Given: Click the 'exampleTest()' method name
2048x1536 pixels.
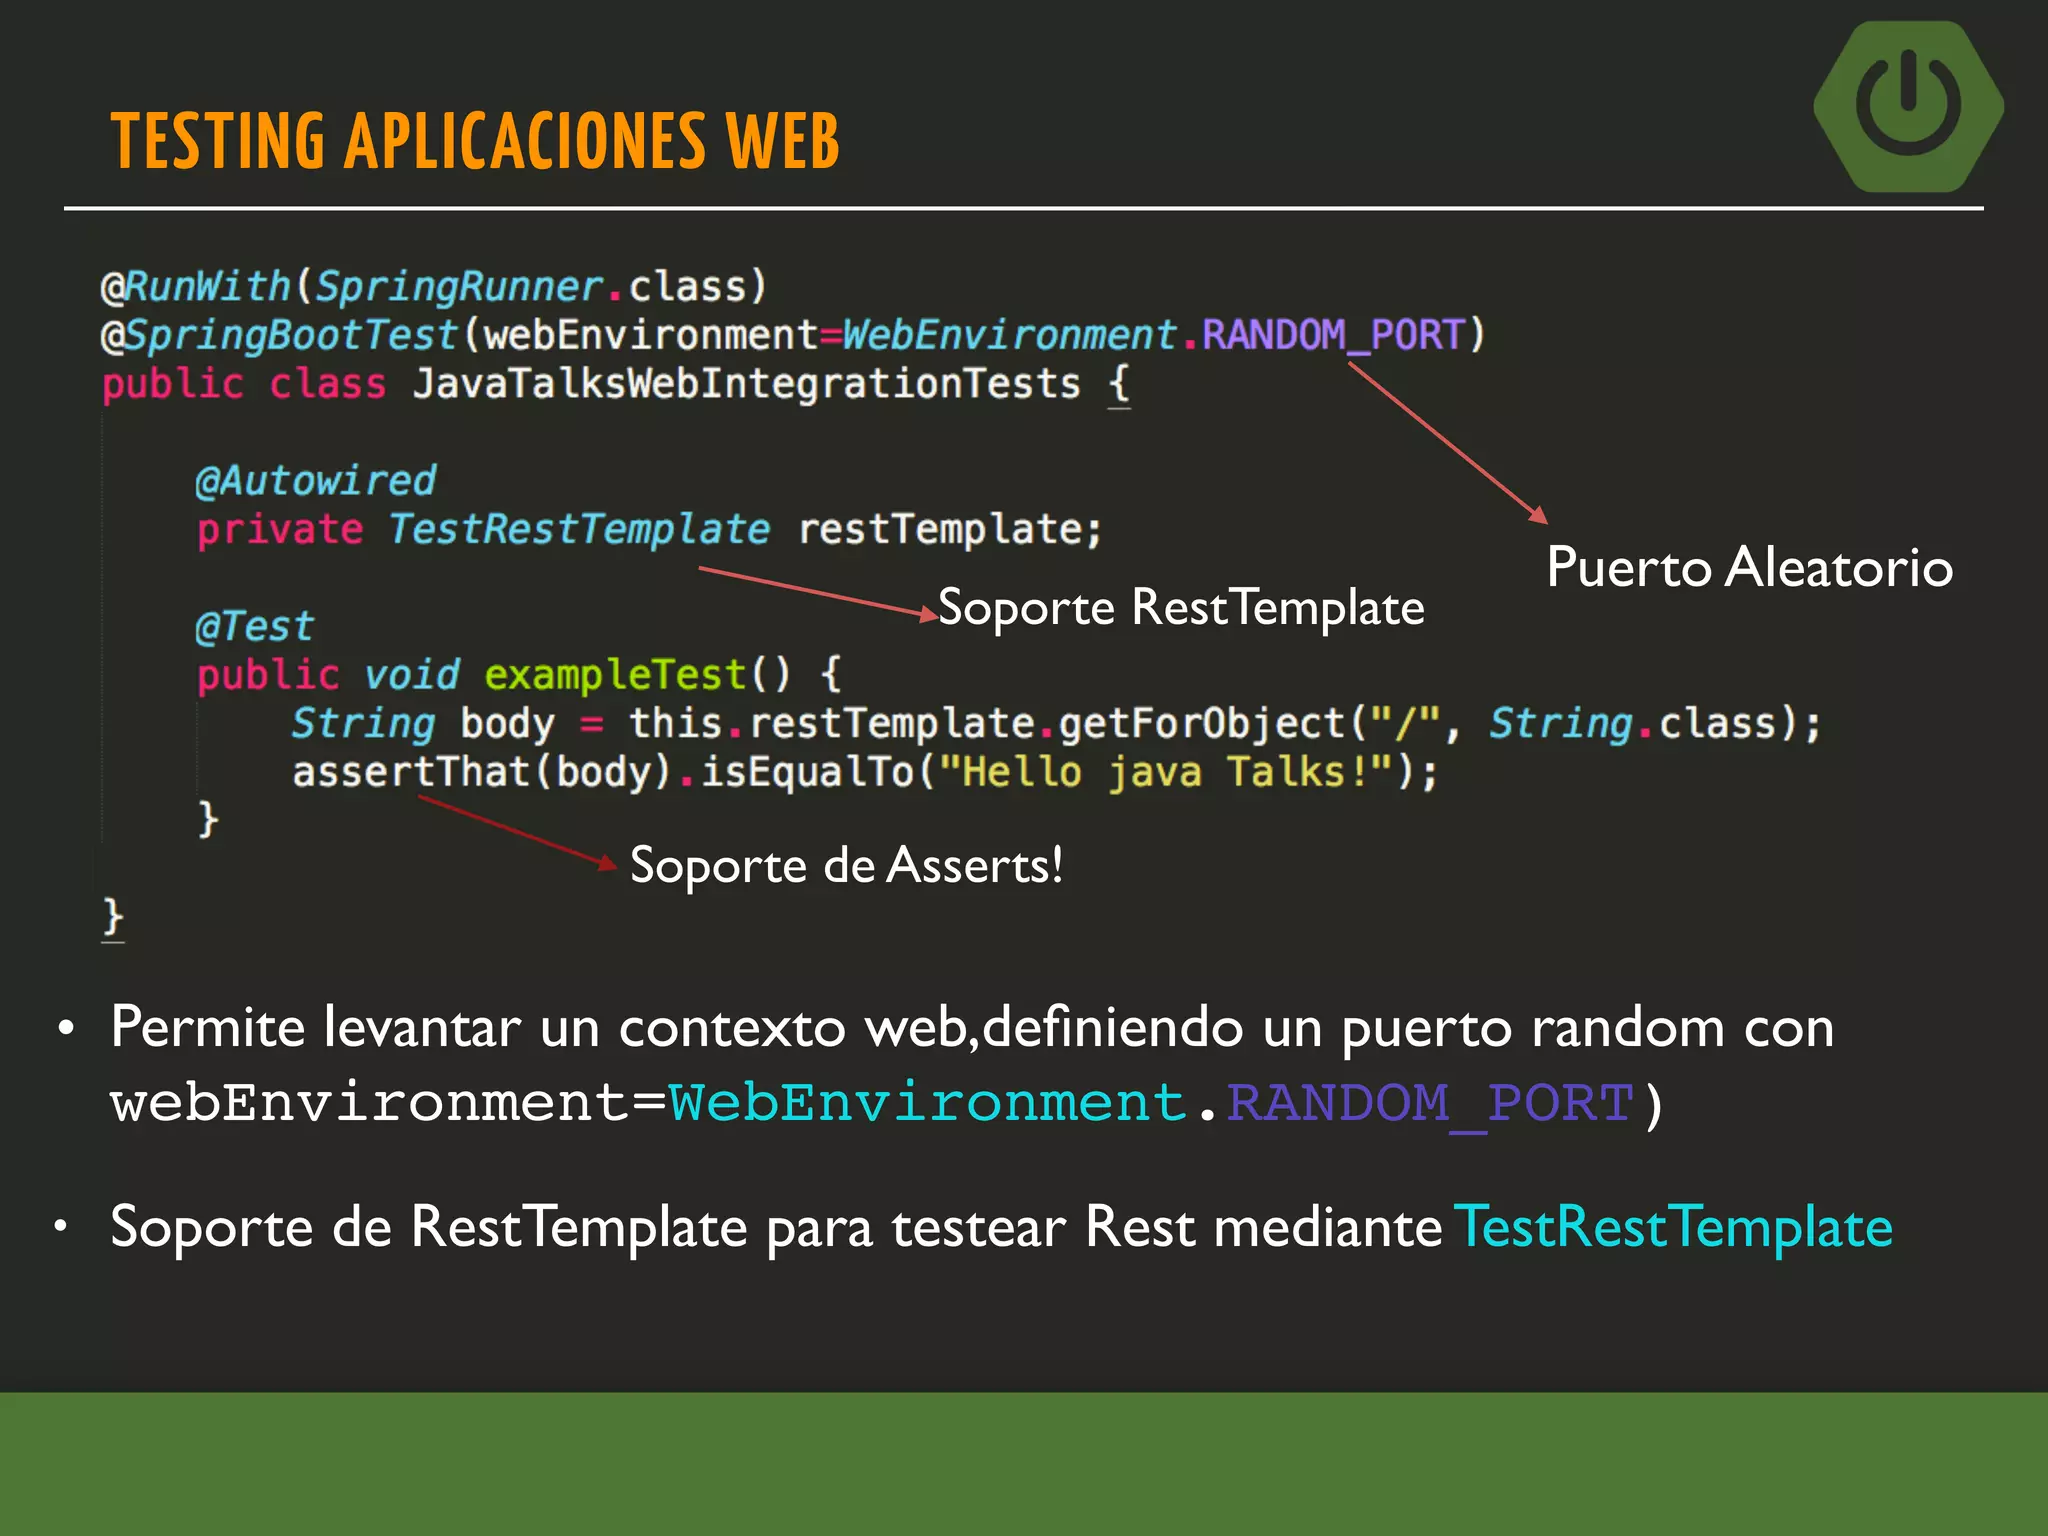Looking at the screenshot, I should 637,675.
